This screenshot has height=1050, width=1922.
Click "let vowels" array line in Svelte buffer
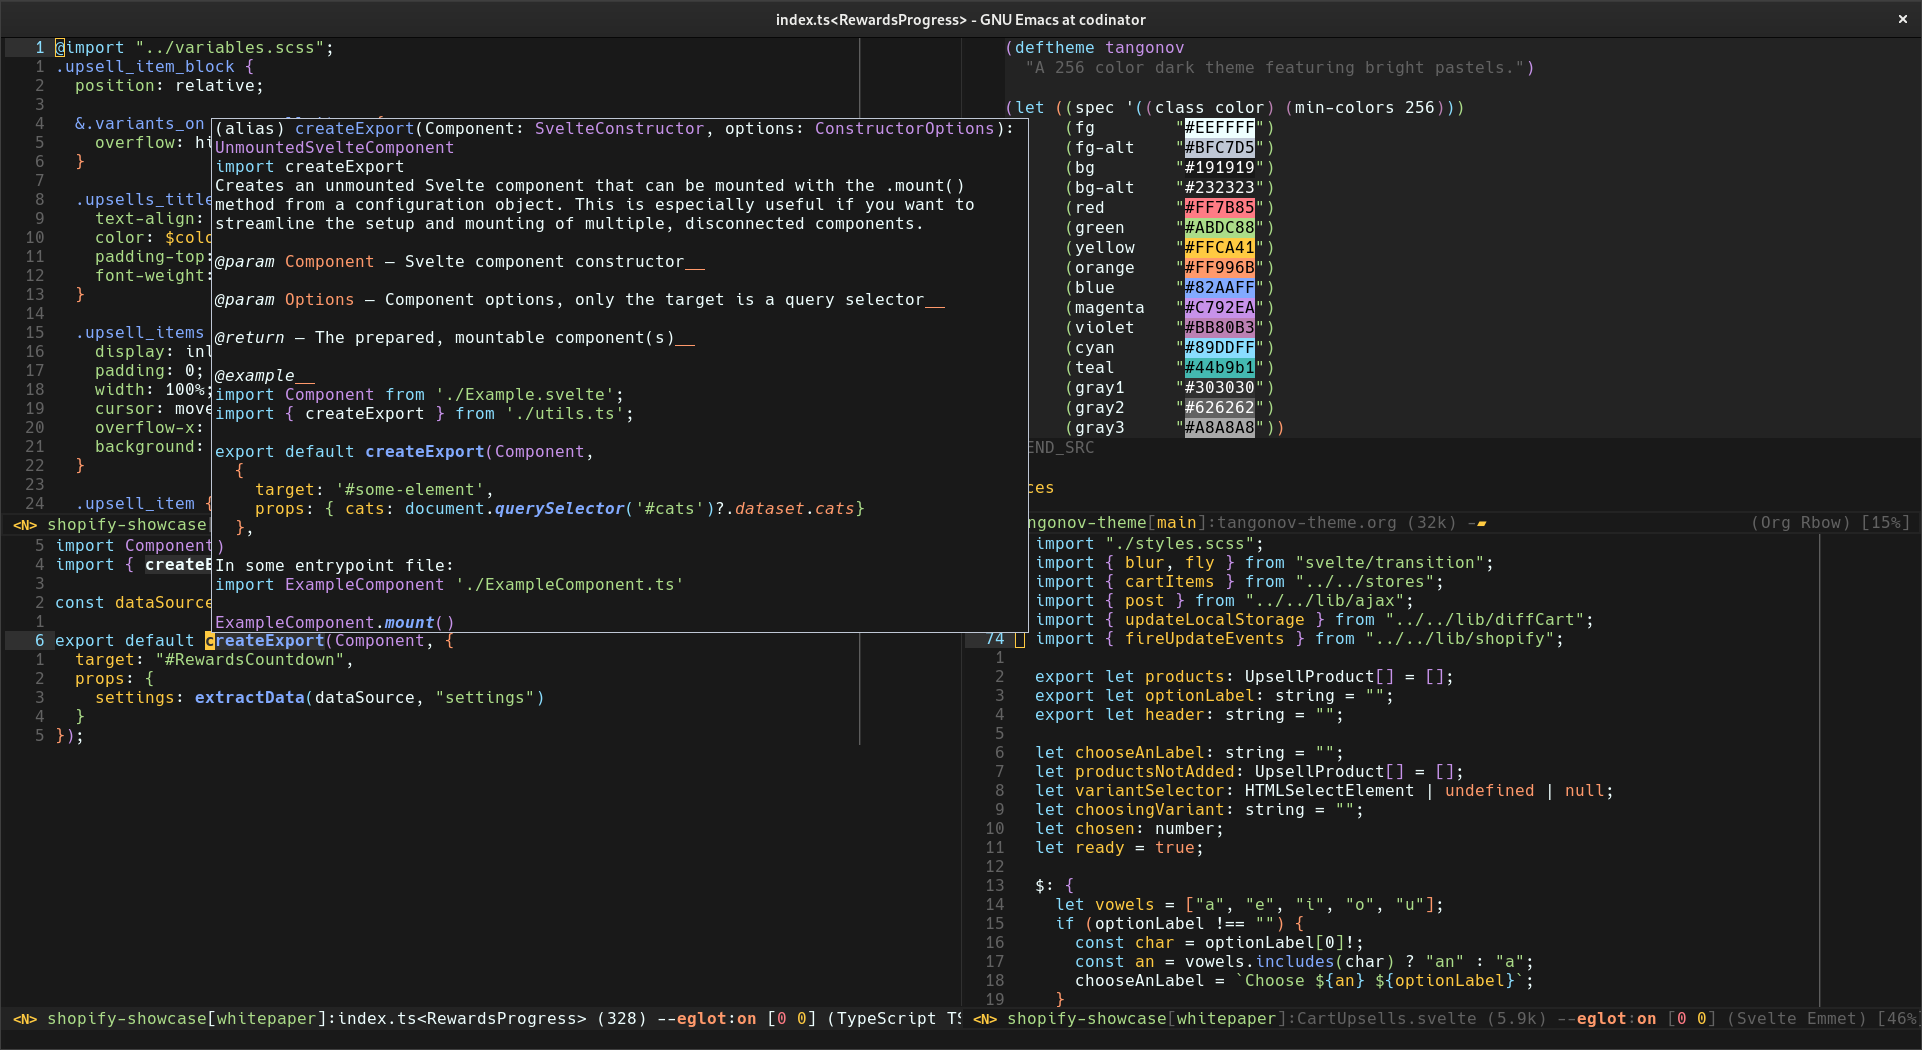1250,905
